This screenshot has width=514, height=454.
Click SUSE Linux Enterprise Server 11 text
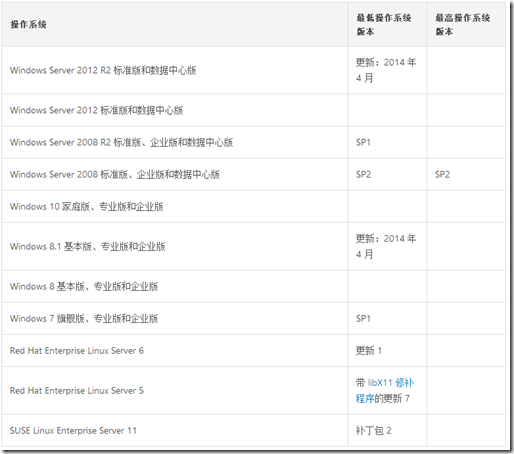[73, 430]
